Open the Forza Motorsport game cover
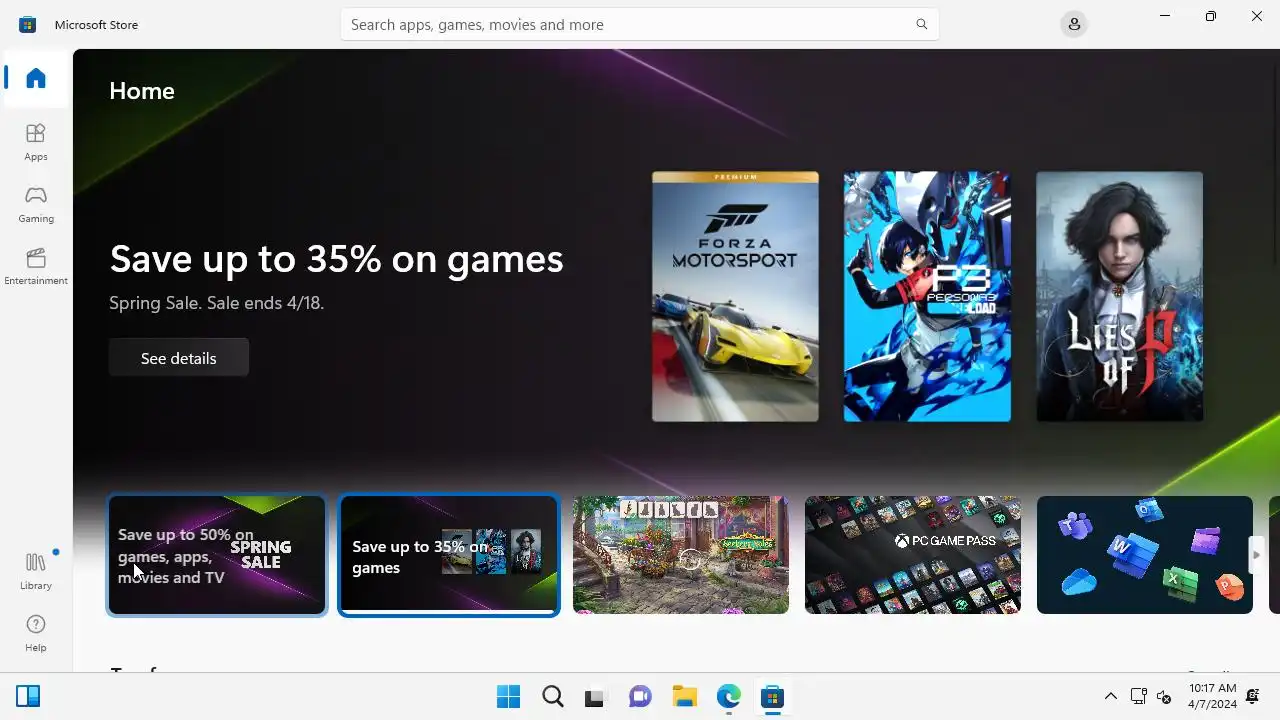The image size is (1280, 720). tap(735, 296)
